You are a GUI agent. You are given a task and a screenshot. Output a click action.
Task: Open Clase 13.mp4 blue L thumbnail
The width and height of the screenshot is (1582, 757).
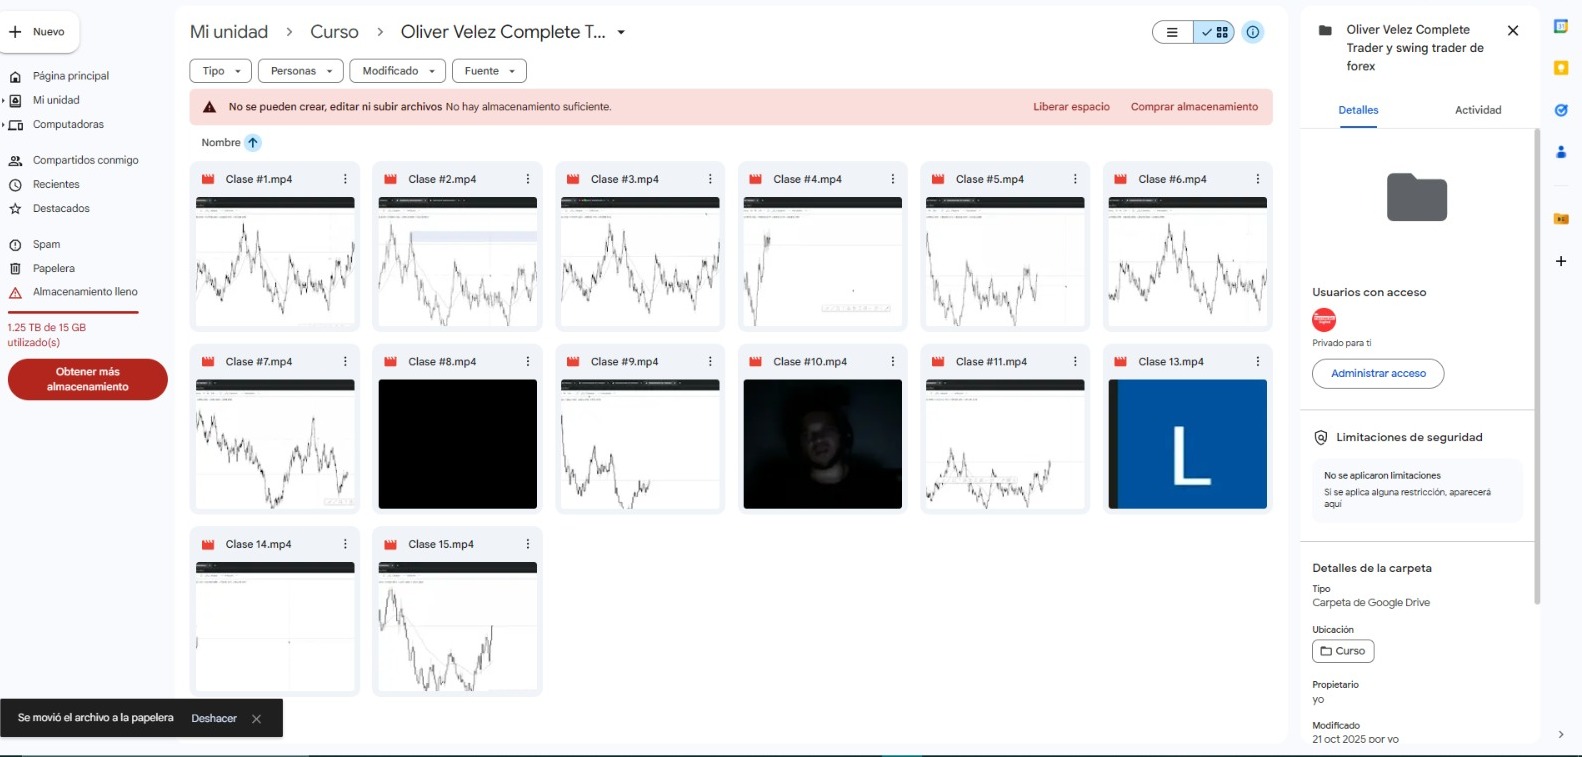point(1187,444)
